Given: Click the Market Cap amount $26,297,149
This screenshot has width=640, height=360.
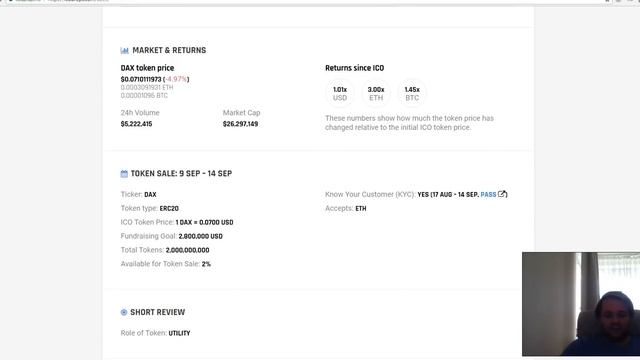Looking at the screenshot, I should (240, 124).
